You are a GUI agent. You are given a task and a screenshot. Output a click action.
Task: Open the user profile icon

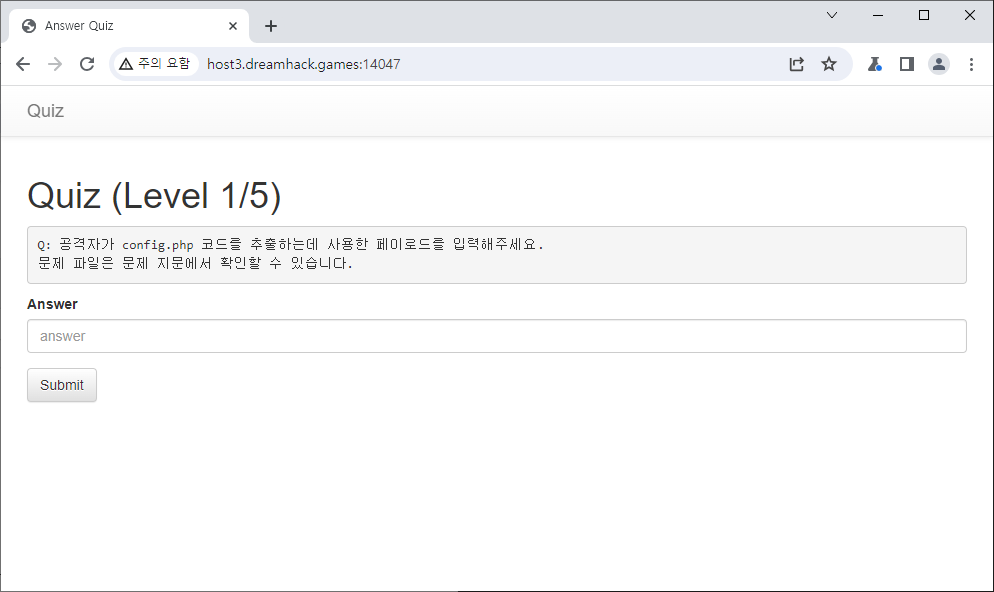pos(939,64)
